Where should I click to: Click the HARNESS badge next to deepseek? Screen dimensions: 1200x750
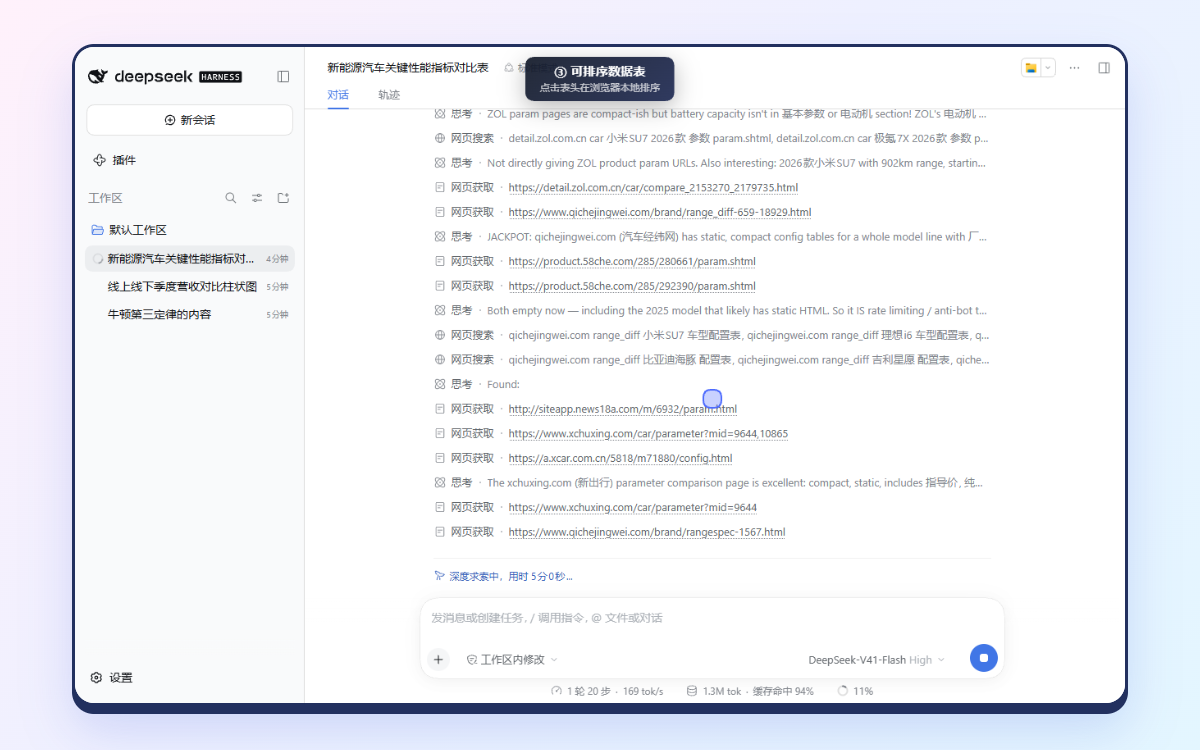[220, 77]
